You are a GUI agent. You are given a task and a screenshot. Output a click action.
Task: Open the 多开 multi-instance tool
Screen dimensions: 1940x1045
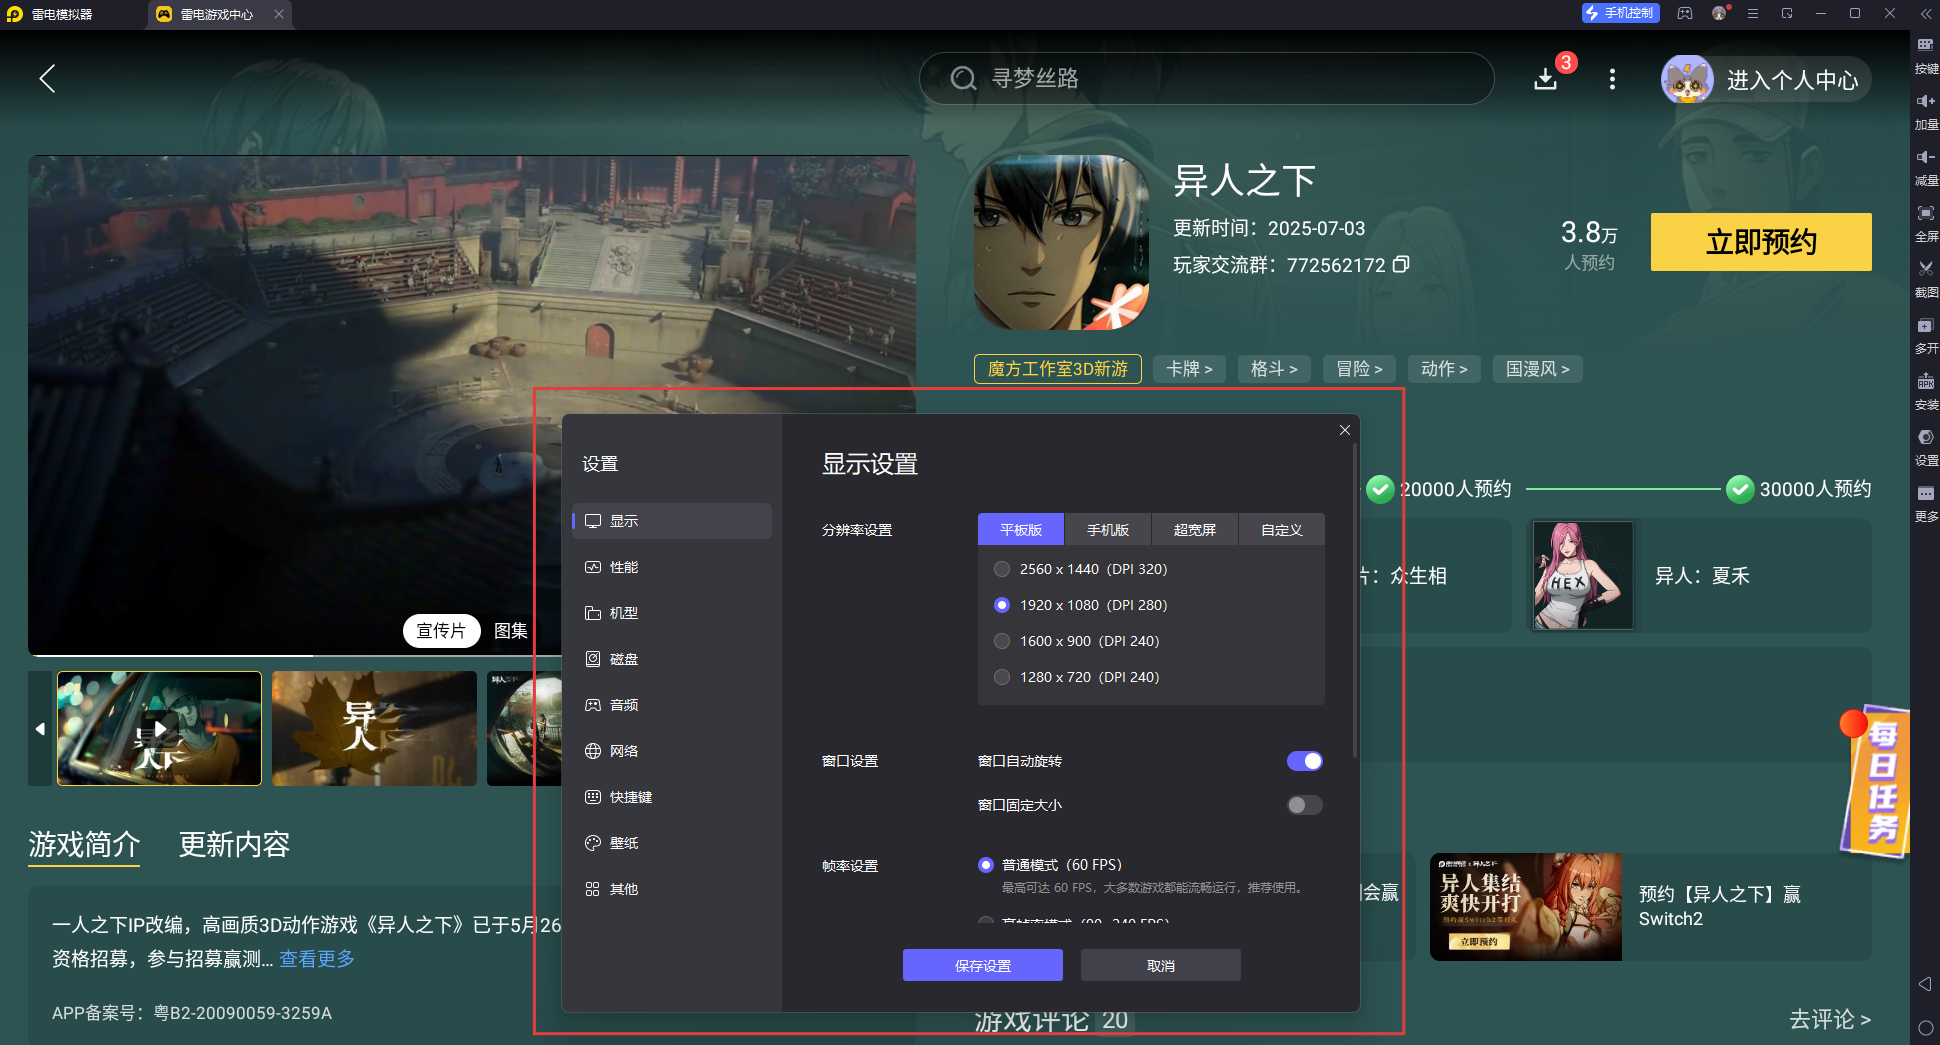[1926, 335]
